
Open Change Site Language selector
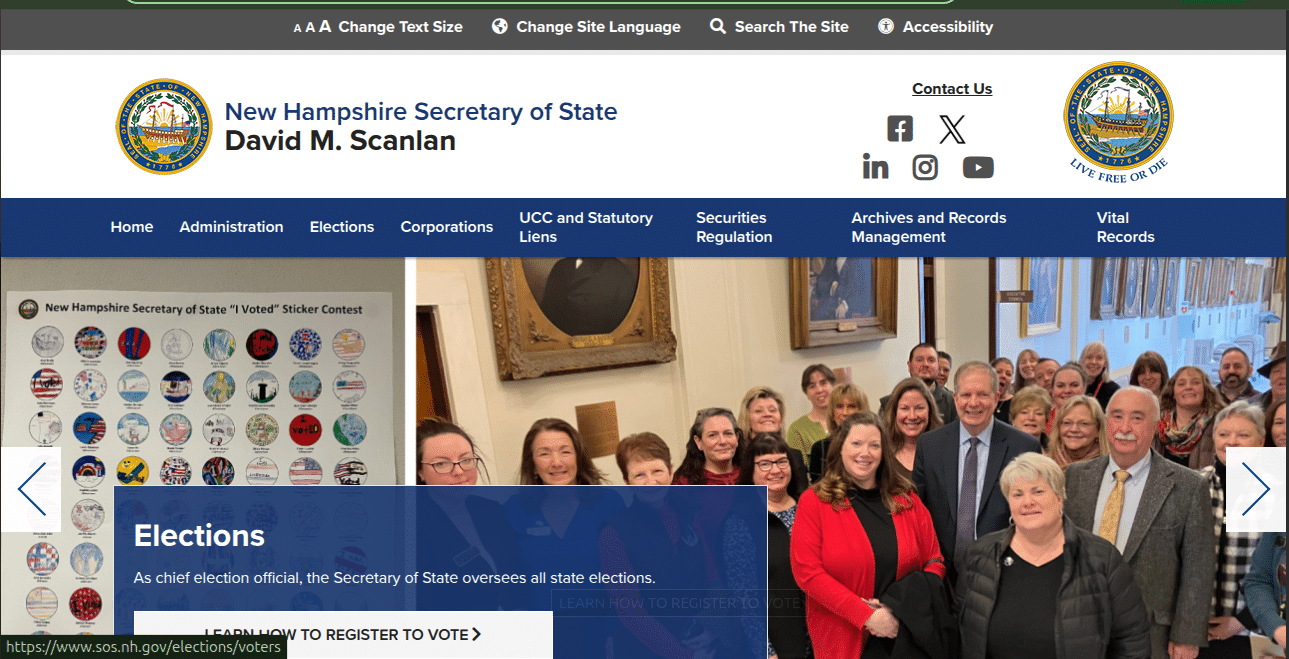point(586,27)
